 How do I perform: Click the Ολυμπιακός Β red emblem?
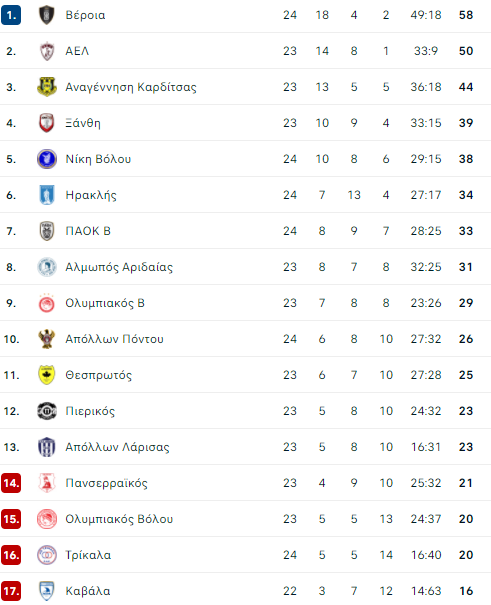pos(47,303)
